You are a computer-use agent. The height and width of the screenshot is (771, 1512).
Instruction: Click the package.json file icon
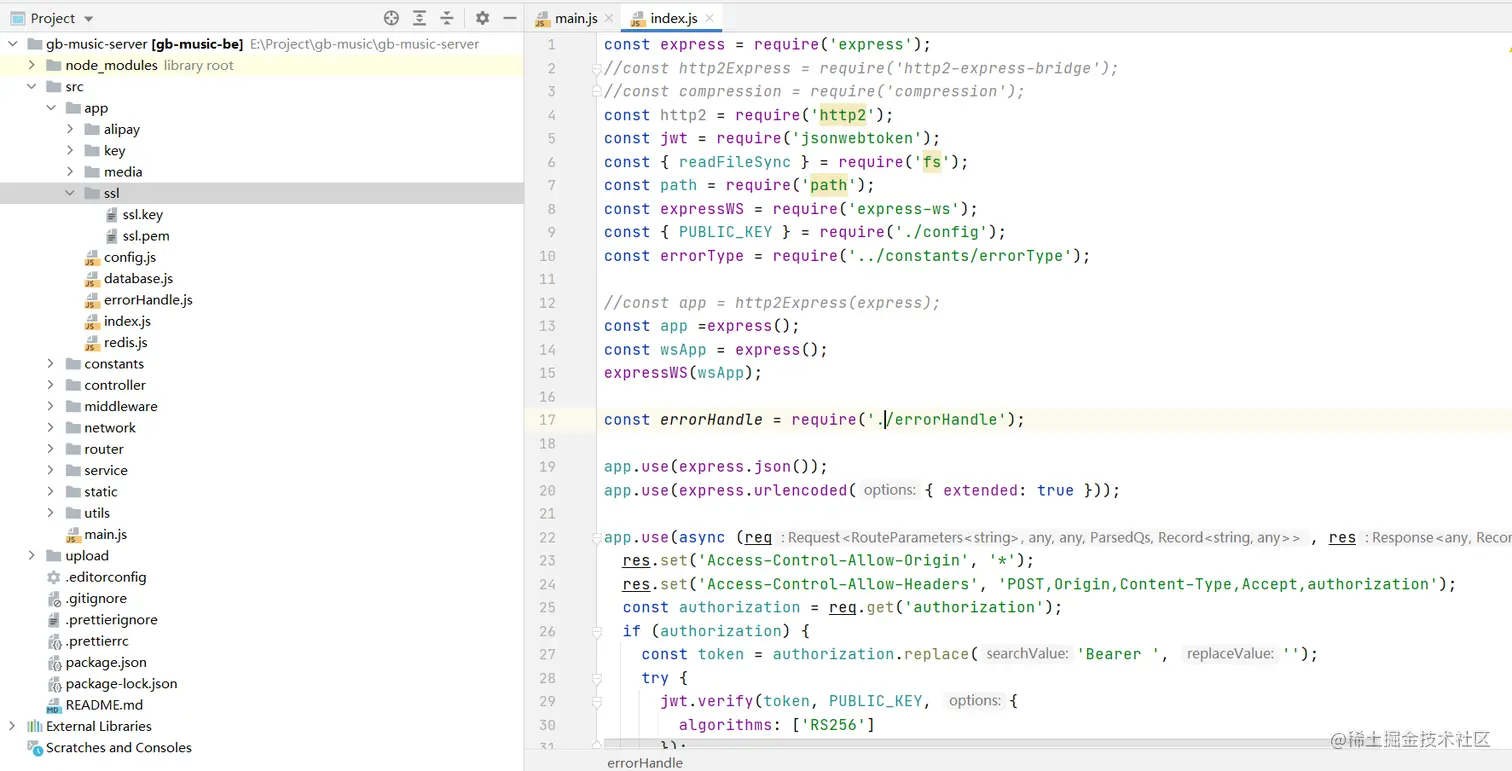point(54,663)
